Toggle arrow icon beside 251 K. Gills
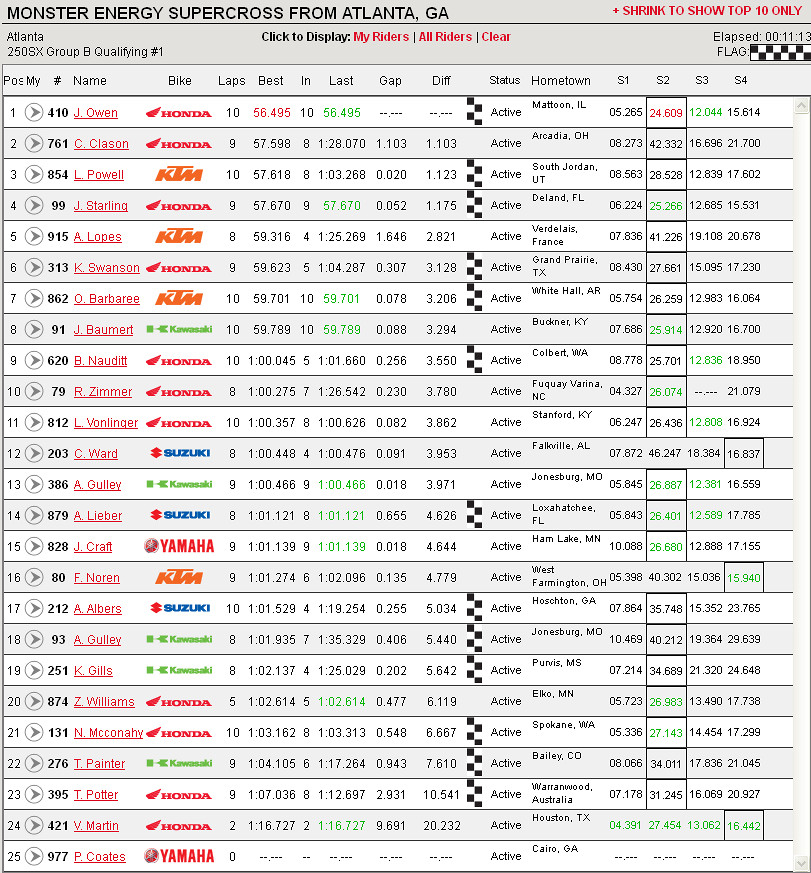811x873 pixels. pos(34,670)
